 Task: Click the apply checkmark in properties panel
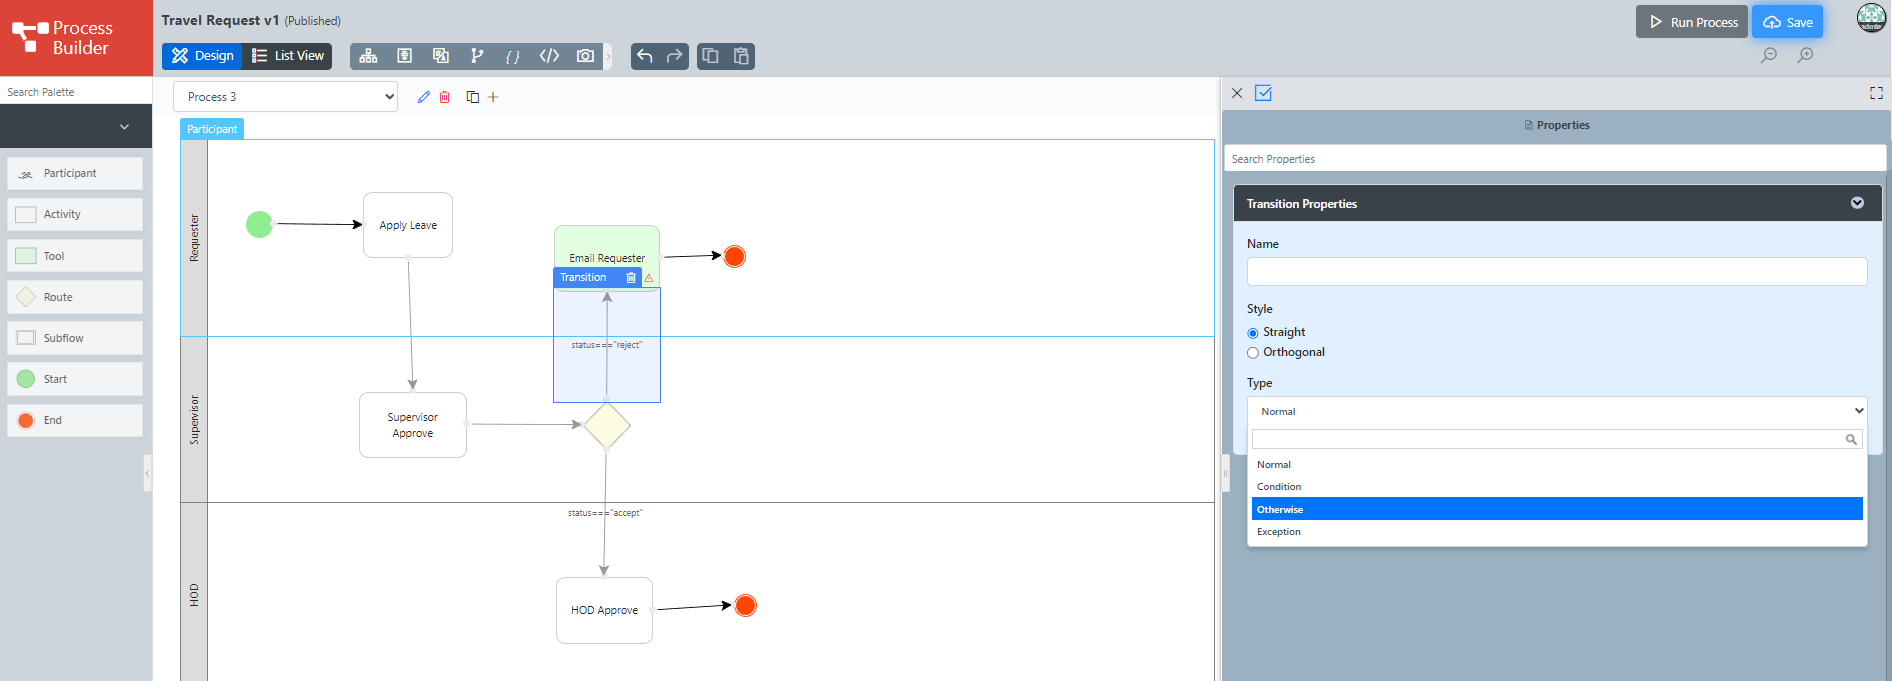point(1263,93)
